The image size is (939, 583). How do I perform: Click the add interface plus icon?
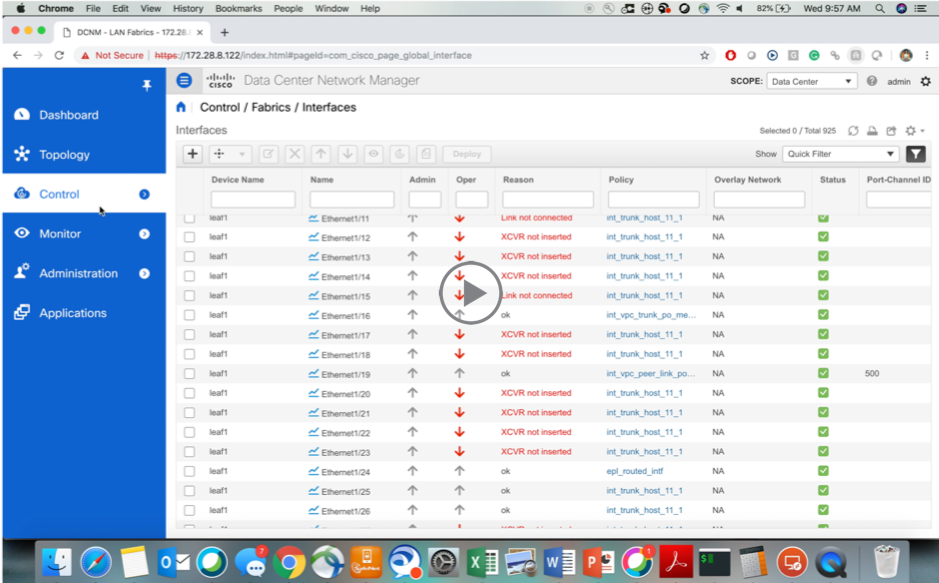193,154
